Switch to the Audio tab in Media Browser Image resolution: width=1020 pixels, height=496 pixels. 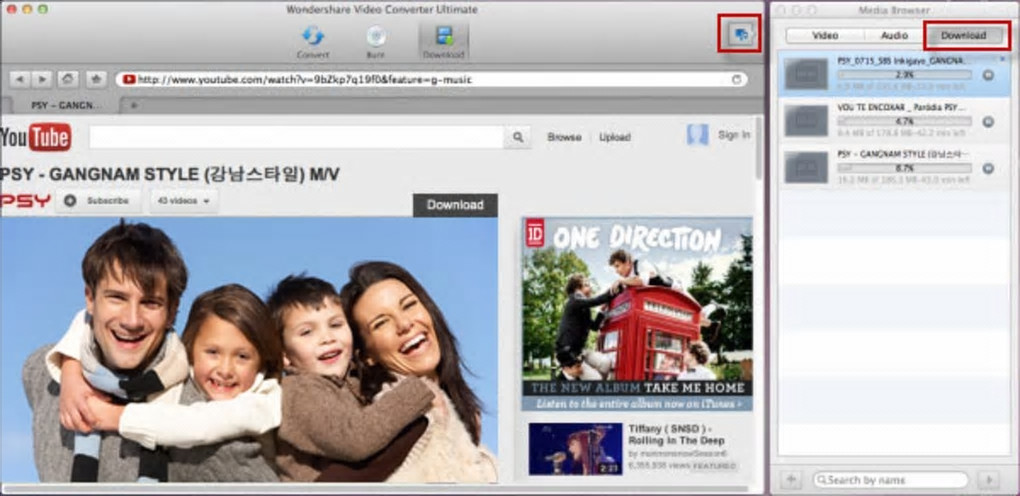[x=894, y=35]
